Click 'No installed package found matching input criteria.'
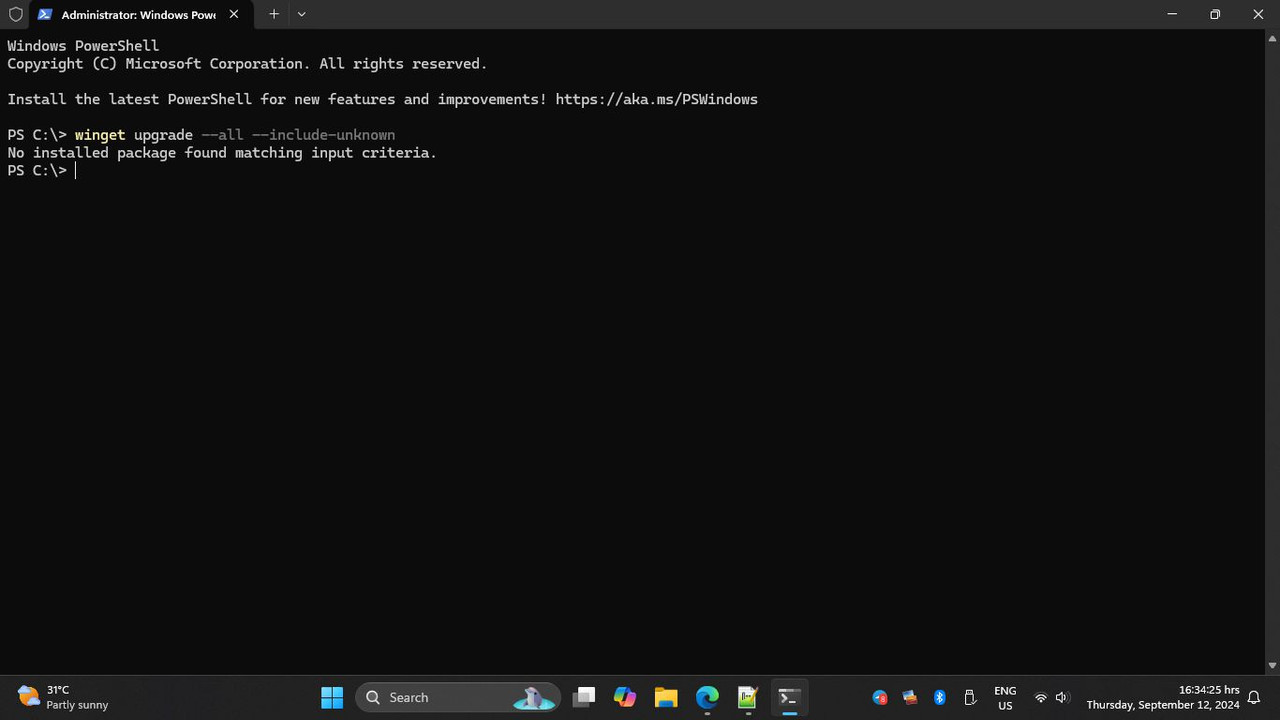Screen dimensions: 1280x720 point(222,153)
